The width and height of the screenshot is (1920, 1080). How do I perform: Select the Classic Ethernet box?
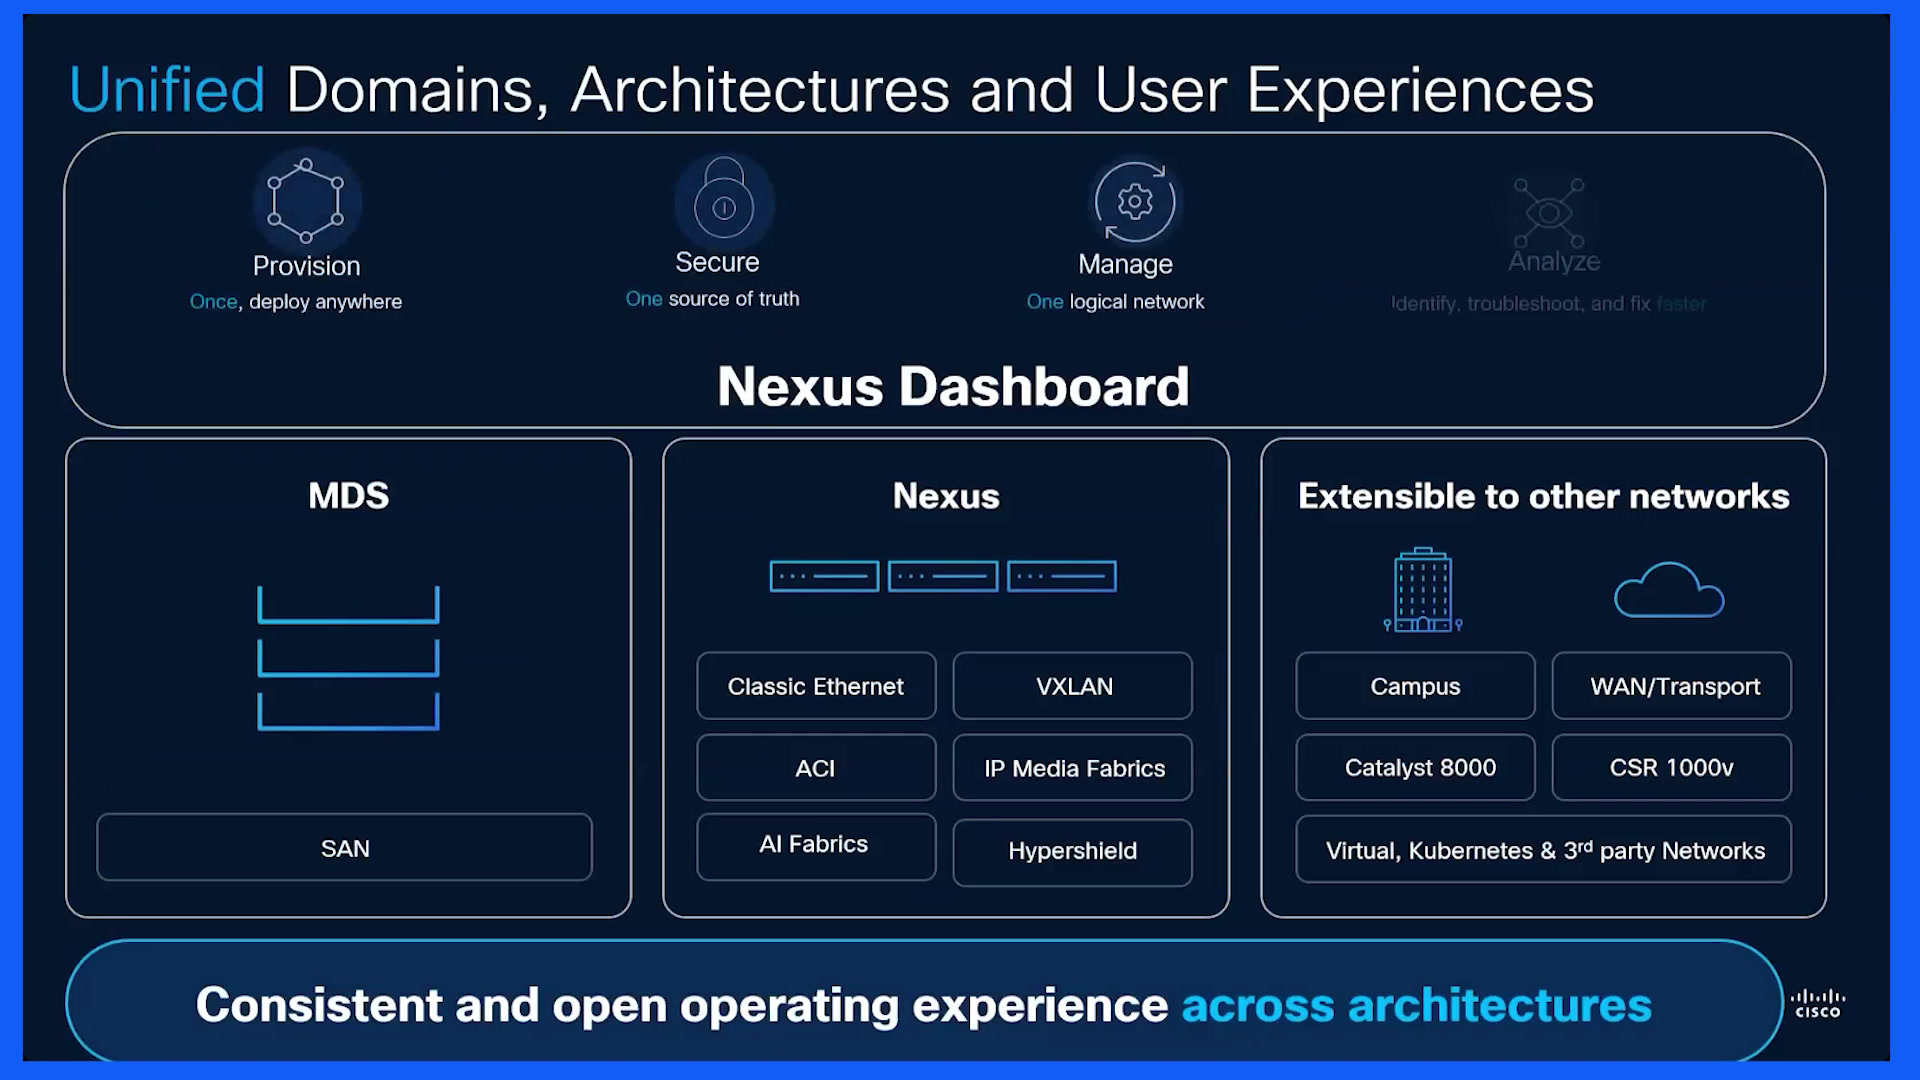[x=816, y=686]
